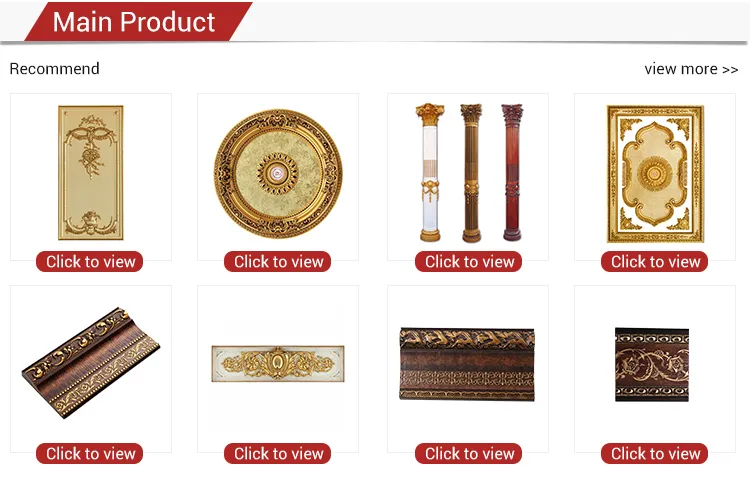This screenshot has width=750, height=481.
Task: Select the white and gold ornament plaque image
Action: point(278,363)
